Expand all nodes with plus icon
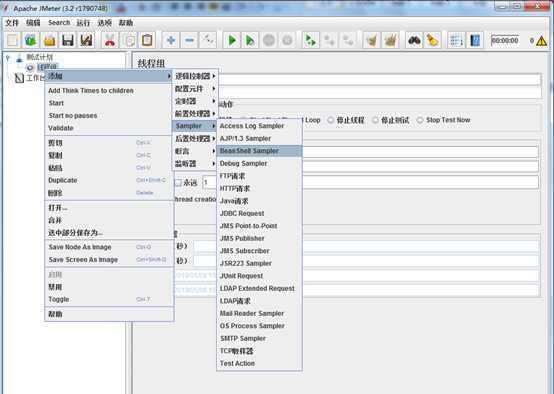Viewport: 554px width, 394px height. [x=171, y=40]
